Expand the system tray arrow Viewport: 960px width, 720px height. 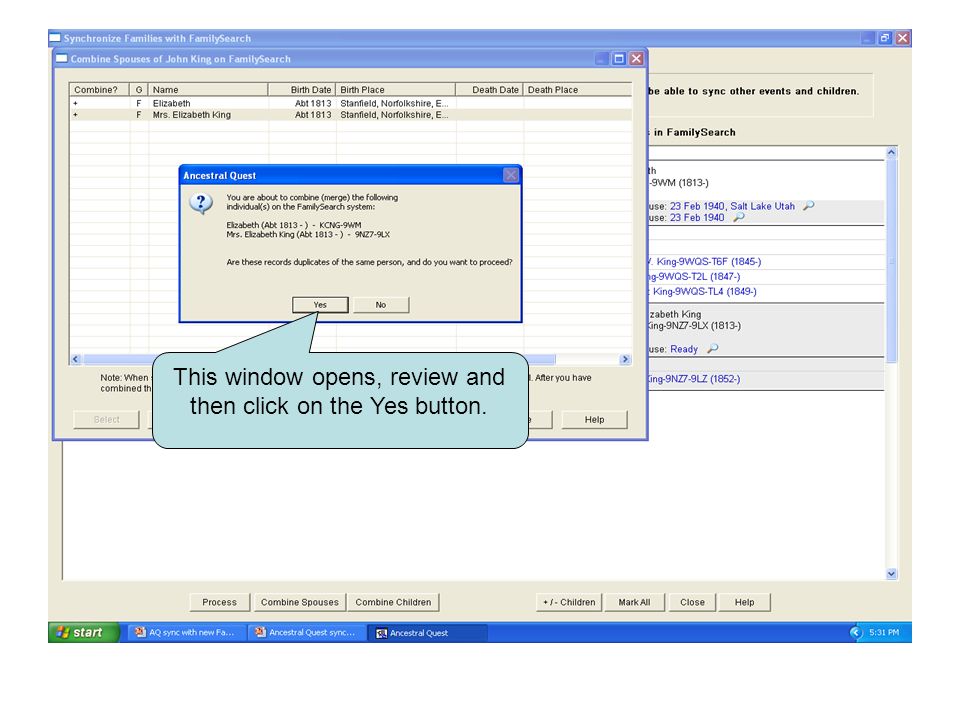pos(855,632)
